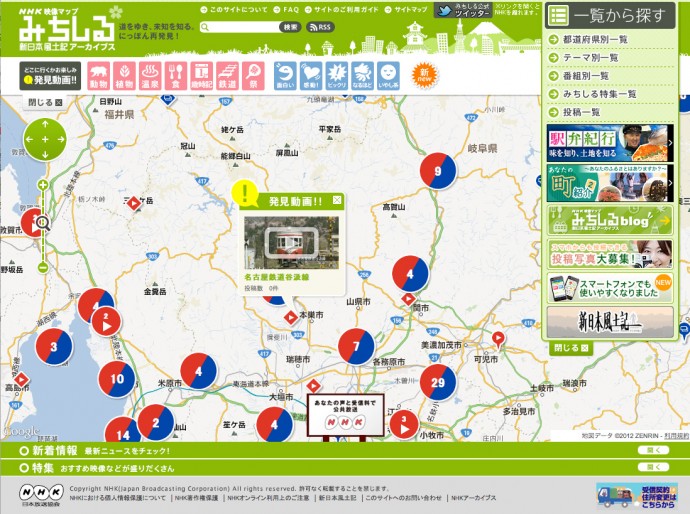Open the cluster marker numbered 9
This screenshot has height=514, width=690.
[x=437, y=171]
